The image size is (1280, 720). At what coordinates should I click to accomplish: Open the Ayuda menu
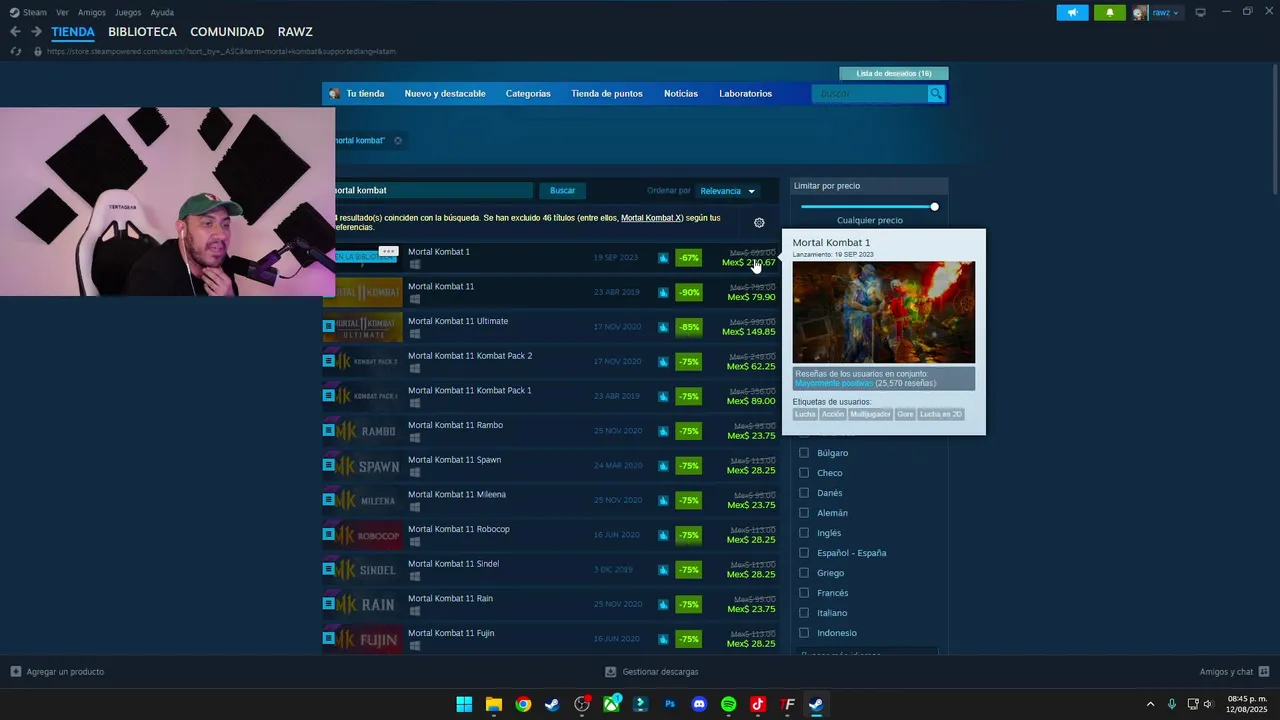point(162,13)
